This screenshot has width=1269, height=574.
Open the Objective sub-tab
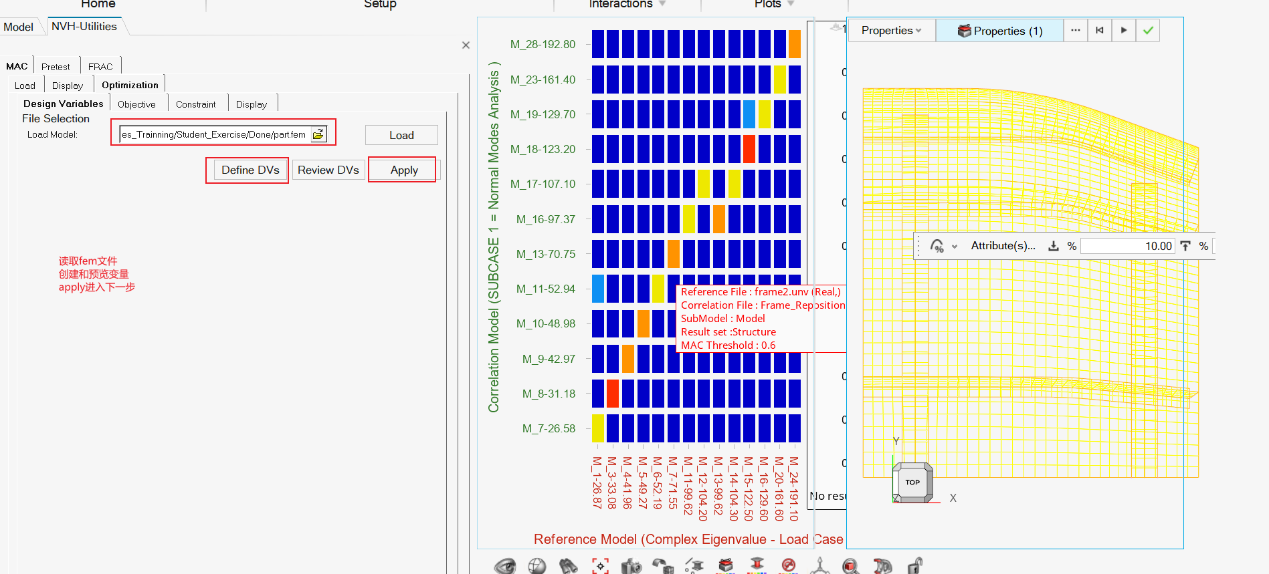tap(136, 104)
